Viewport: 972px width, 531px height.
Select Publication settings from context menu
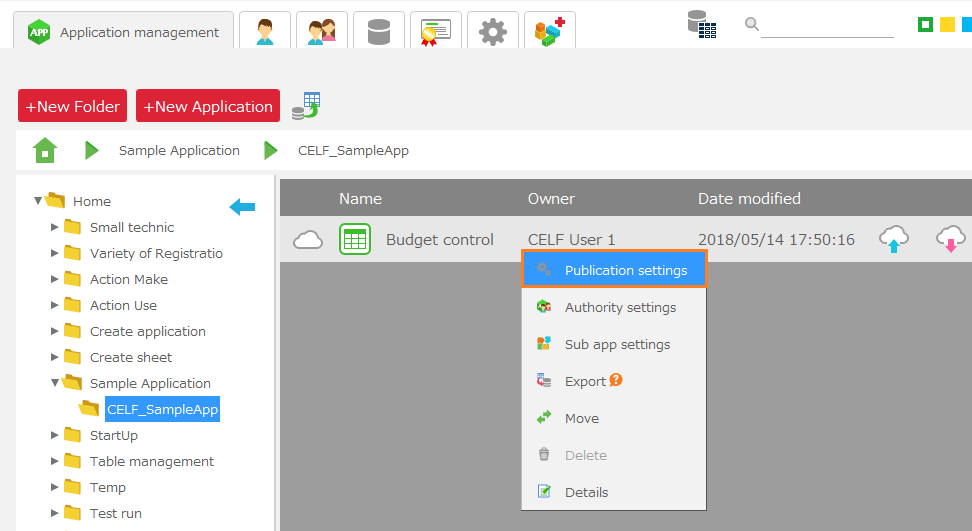pyautogui.click(x=625, y=270)
